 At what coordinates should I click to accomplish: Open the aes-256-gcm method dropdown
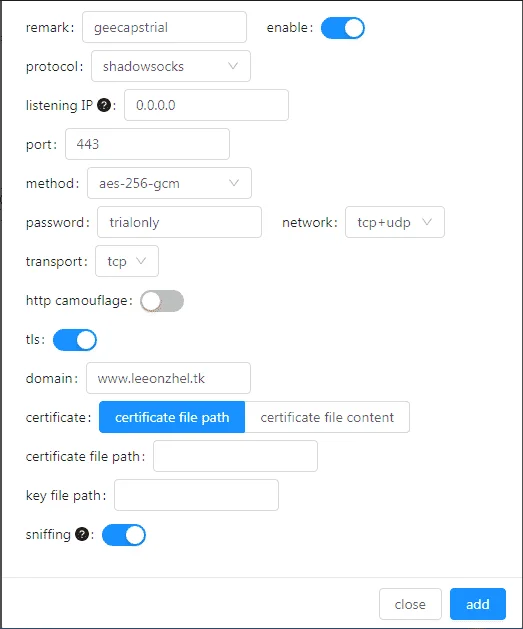tap(169, 183)
